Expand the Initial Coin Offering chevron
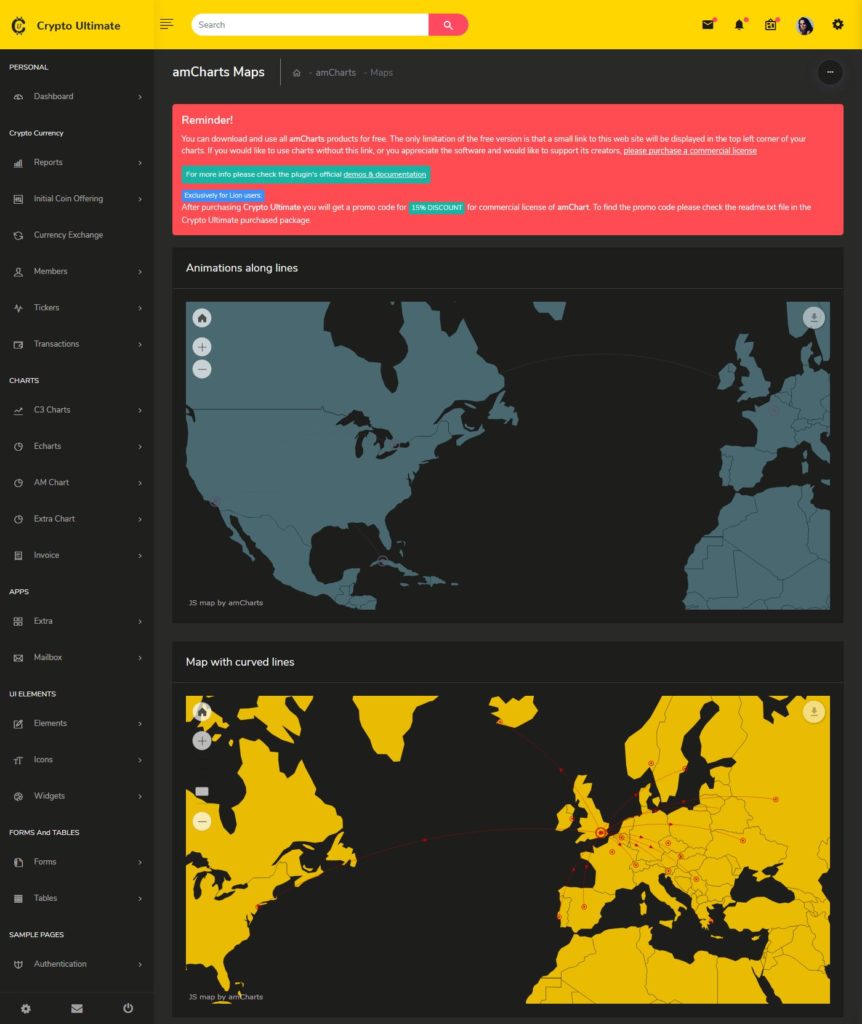The height and width of the screenshot is (1024, 862). pos(140,199)
